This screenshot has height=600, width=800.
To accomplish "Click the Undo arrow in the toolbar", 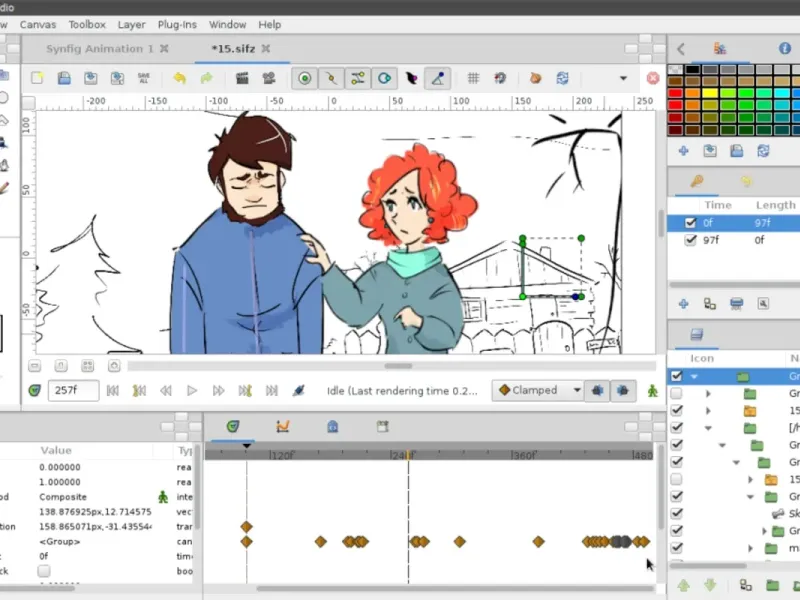I will (179, 78).
